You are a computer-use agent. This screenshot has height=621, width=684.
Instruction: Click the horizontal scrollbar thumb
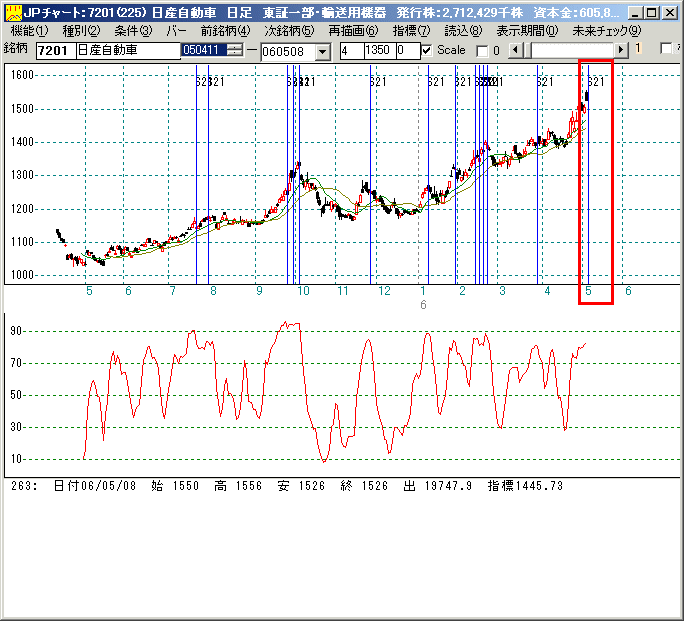527,50
